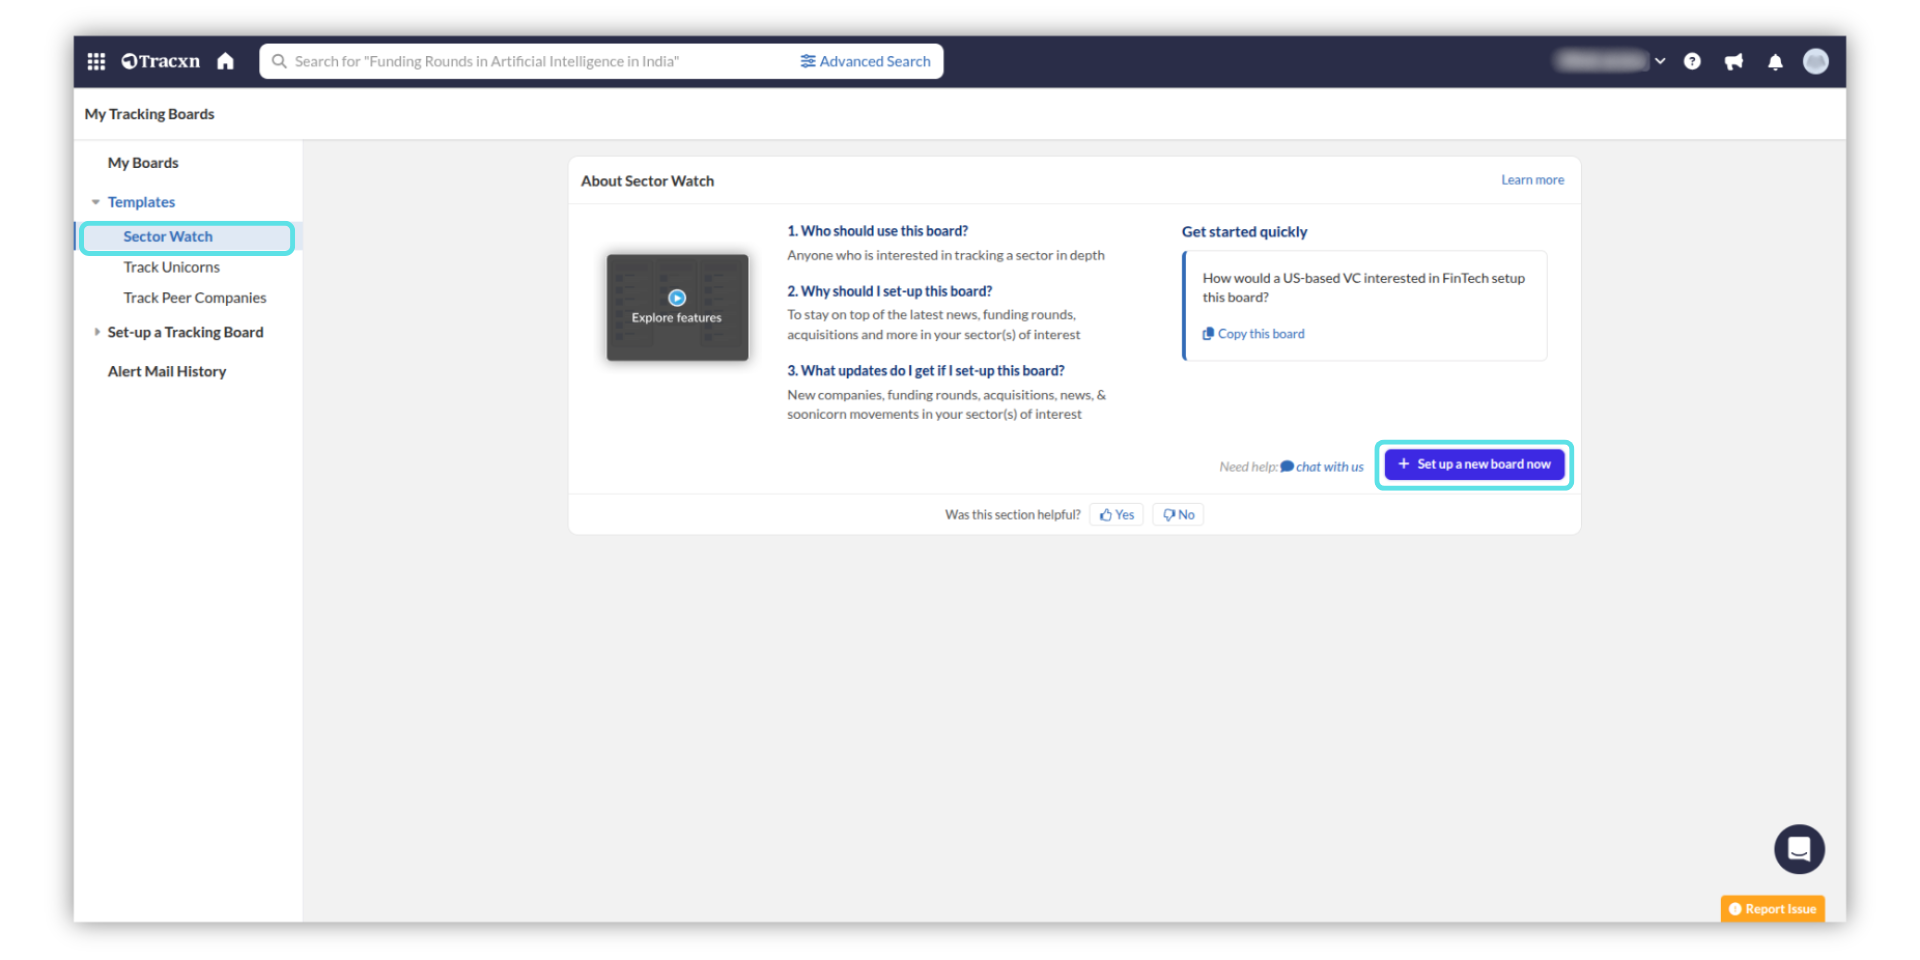Collapse the Templates tree section
This screenshot has height=960, width=1920.
point(96,202)
